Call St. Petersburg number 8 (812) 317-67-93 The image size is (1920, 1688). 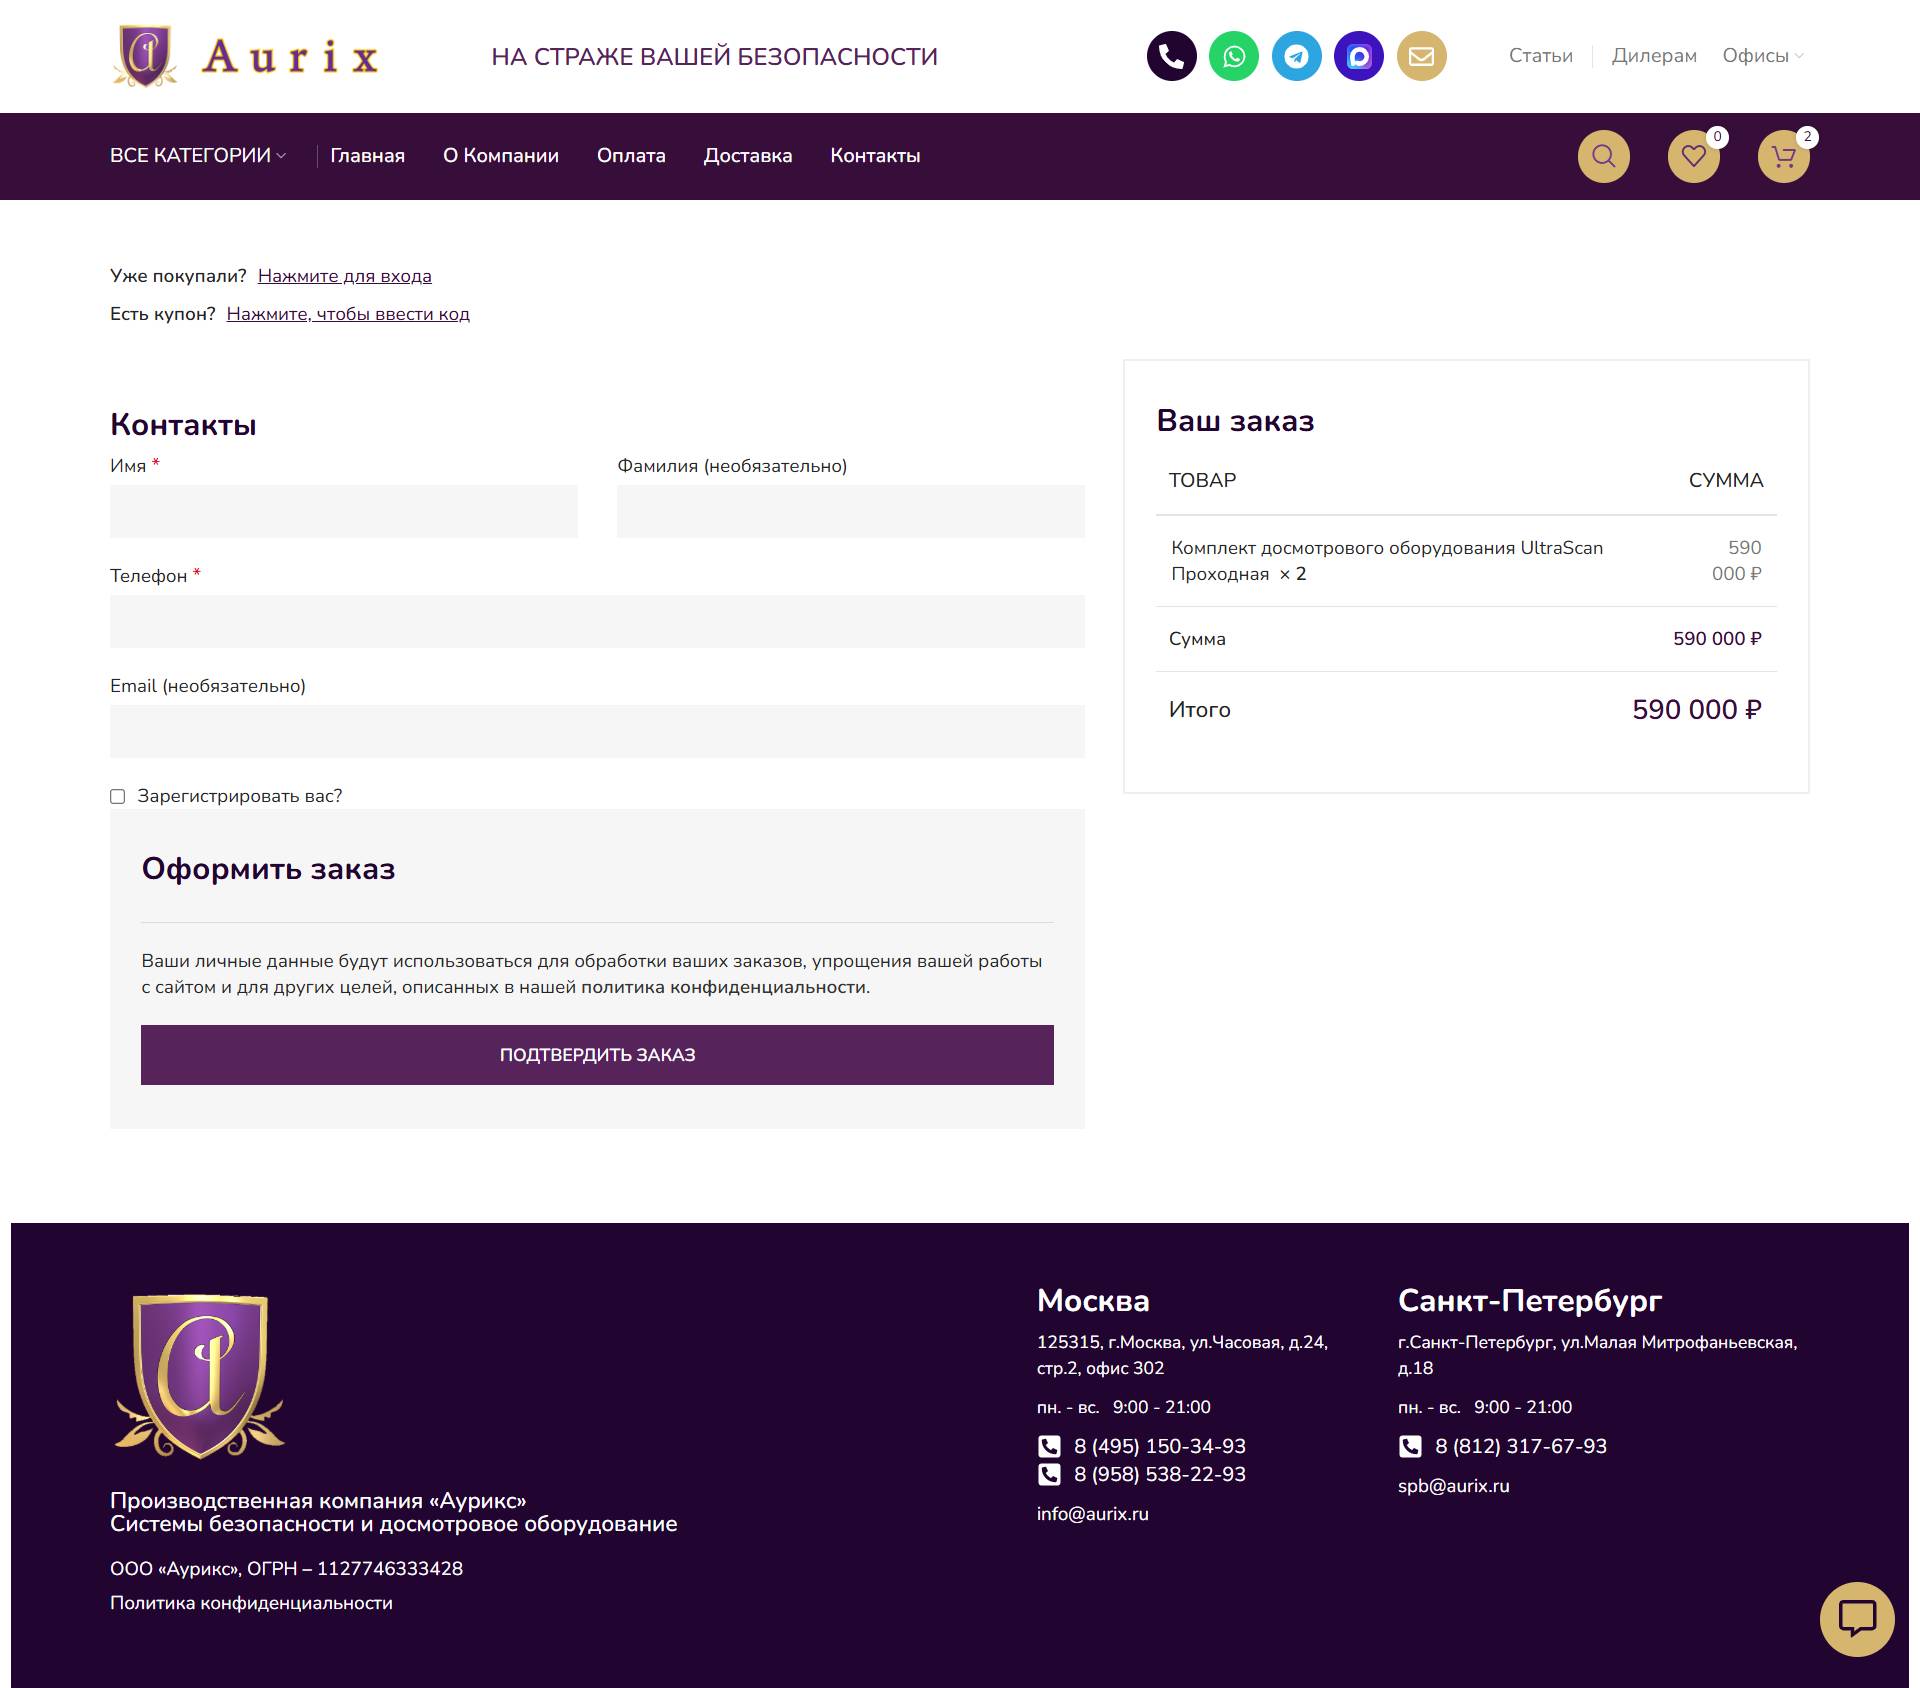(1521, 1446)
